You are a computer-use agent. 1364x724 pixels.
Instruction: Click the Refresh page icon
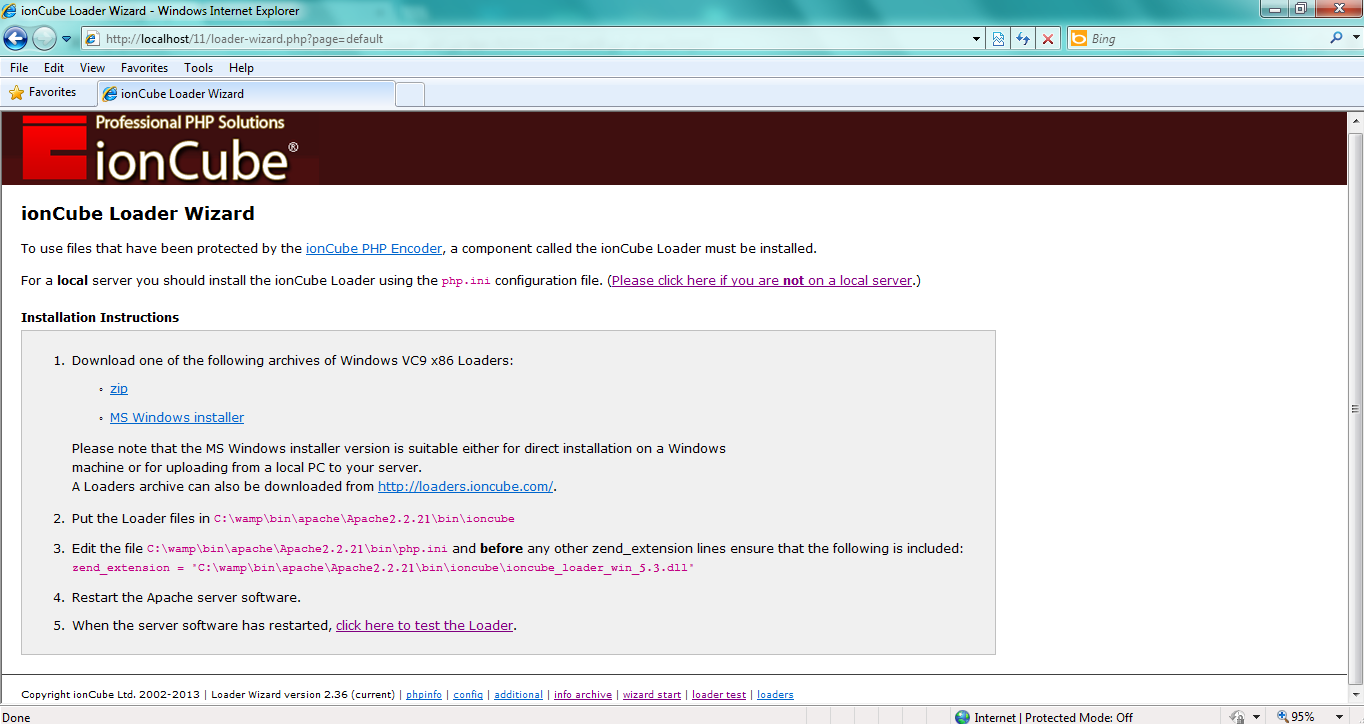1023,39
